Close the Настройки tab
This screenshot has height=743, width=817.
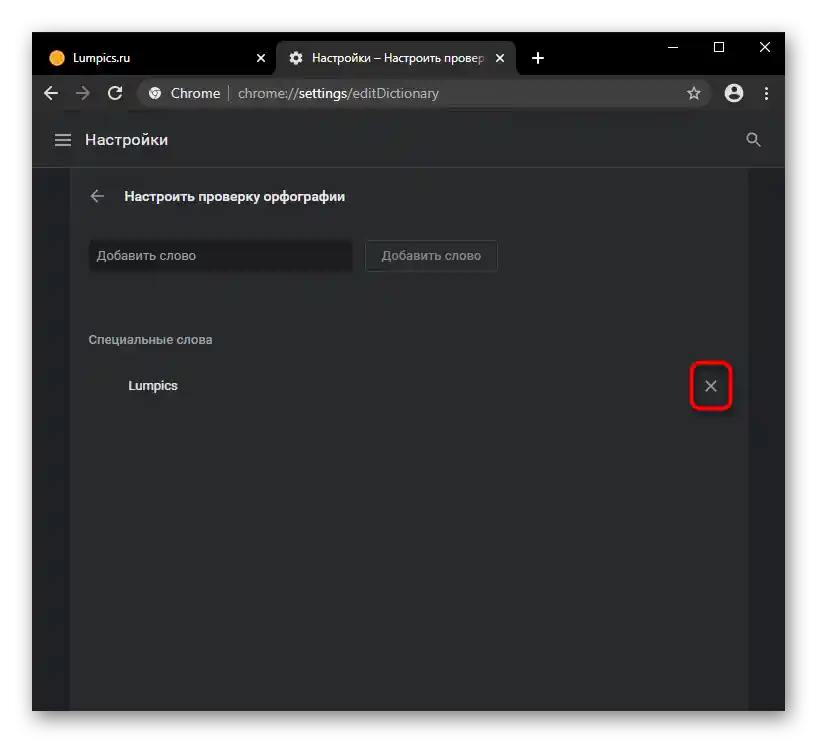500,58
